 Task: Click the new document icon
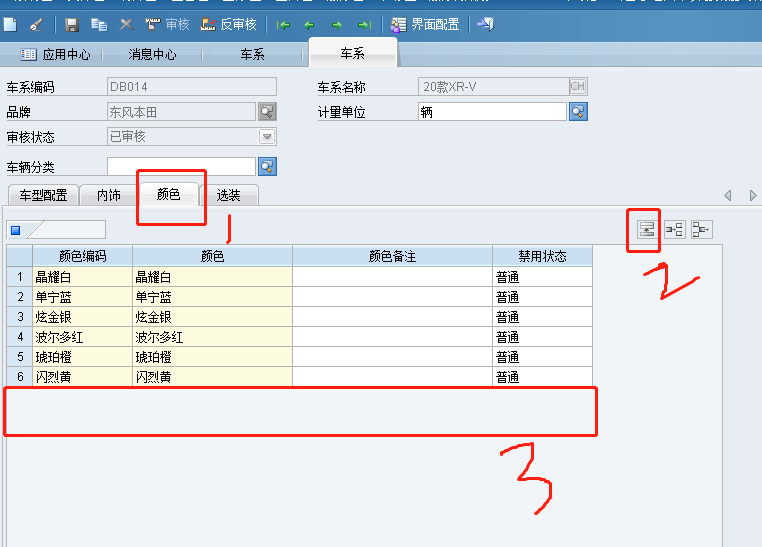tap(10, 24)
